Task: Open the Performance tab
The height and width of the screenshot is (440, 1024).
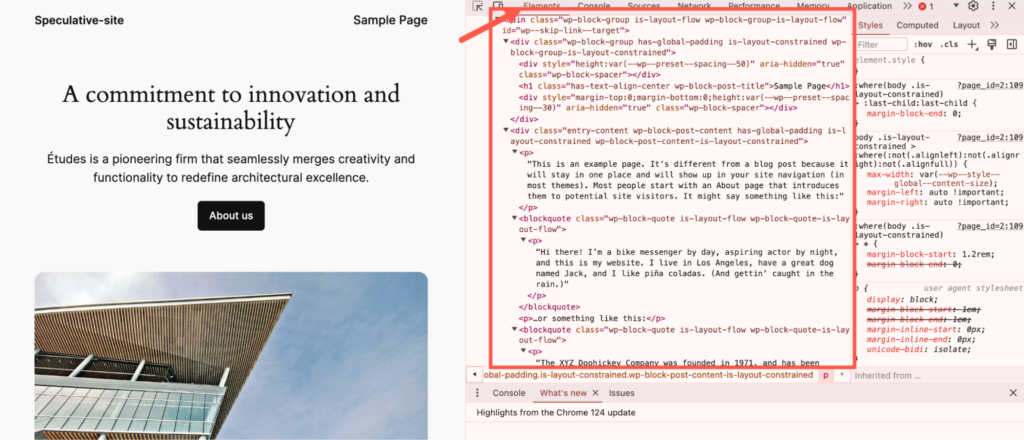Action: (x=754, y=6)
